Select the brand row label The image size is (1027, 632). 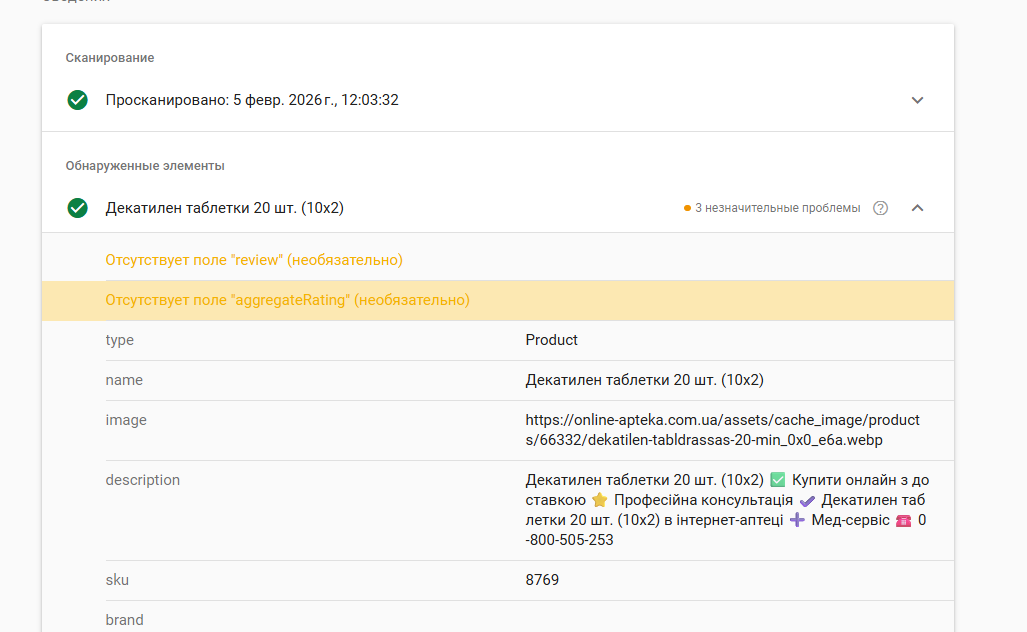coord(124,620)
